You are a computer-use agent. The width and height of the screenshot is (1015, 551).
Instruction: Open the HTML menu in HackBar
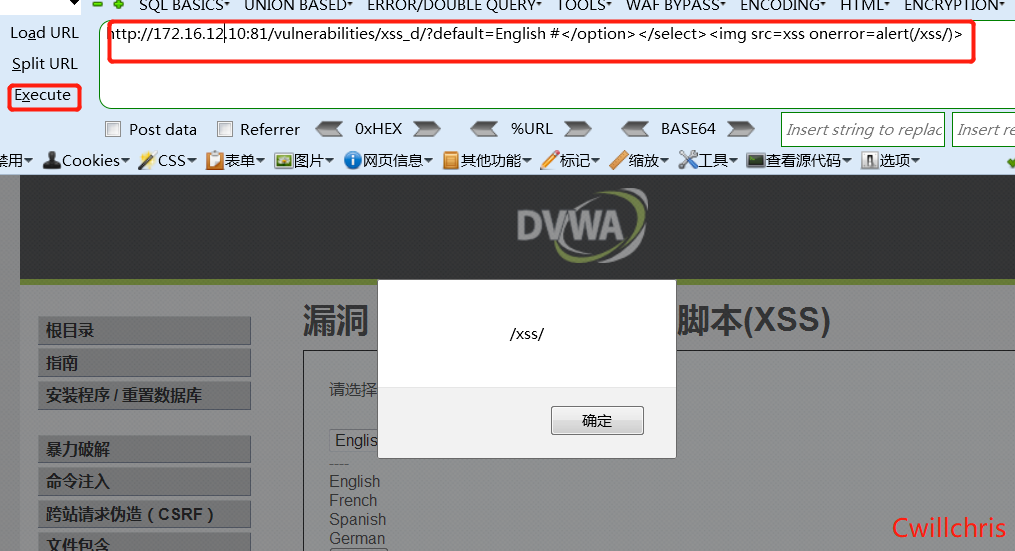point(865,5)
